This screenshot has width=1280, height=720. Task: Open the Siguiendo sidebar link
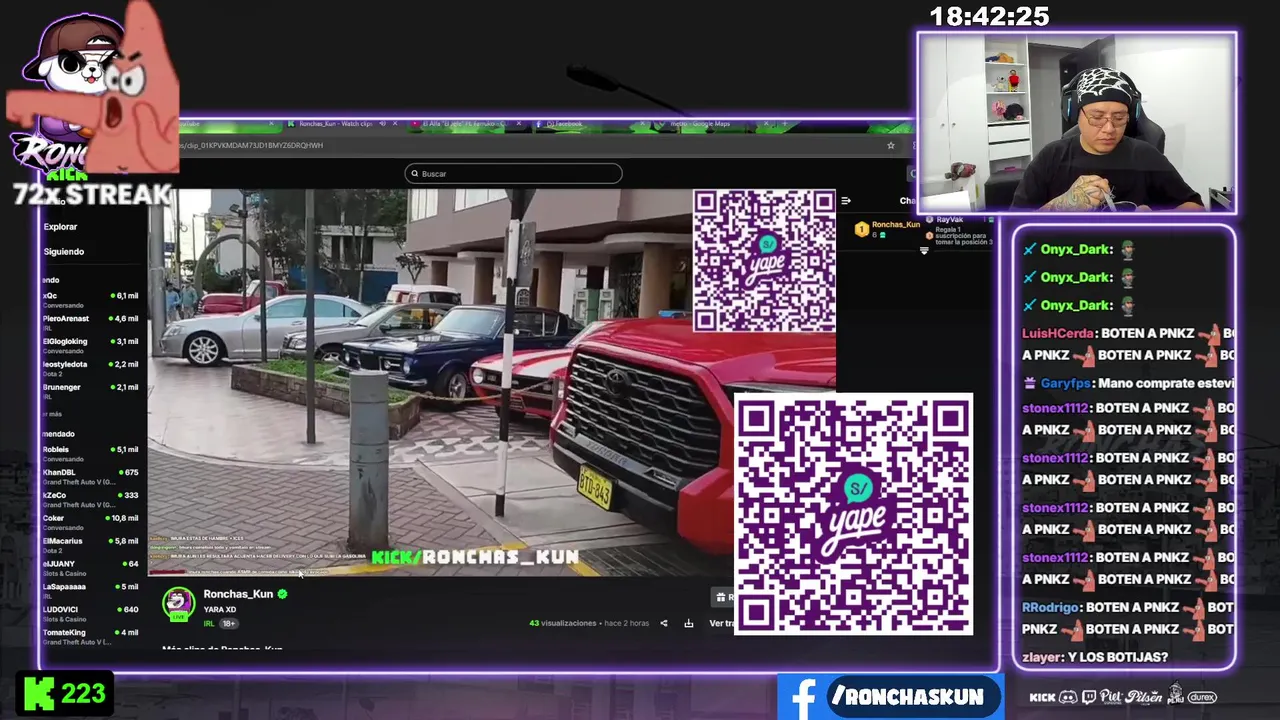coord(64,252)
